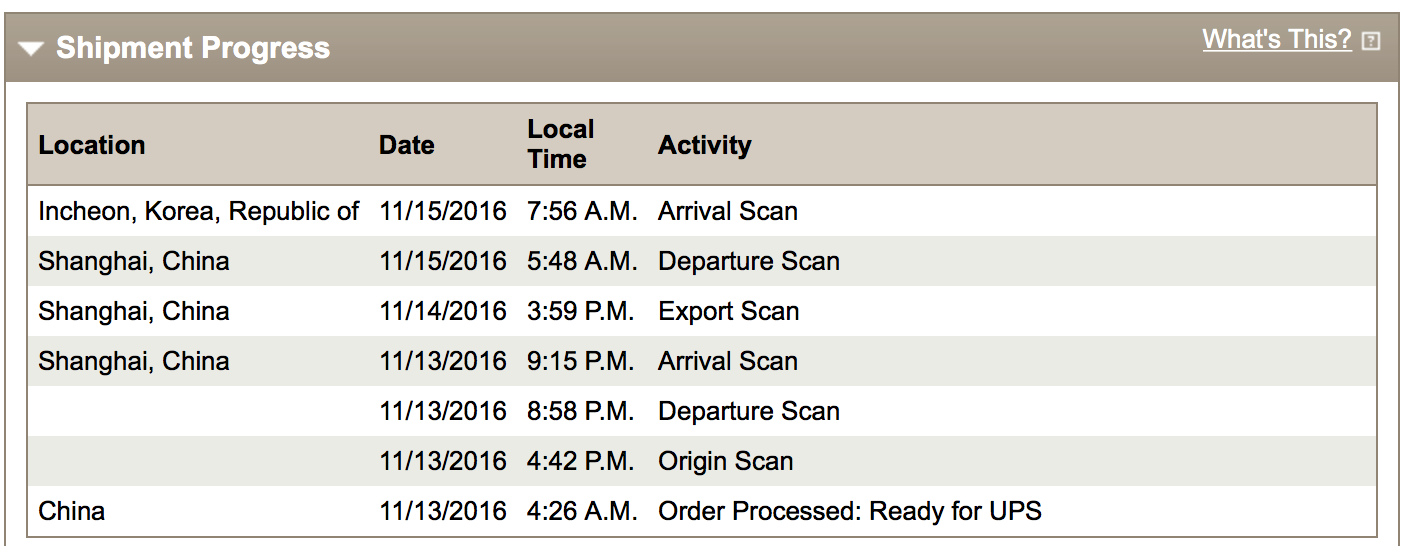Select the Departure Scan at 5:48 A.M.
Viewport: 1416px width, 546px height.
point(749,261)
